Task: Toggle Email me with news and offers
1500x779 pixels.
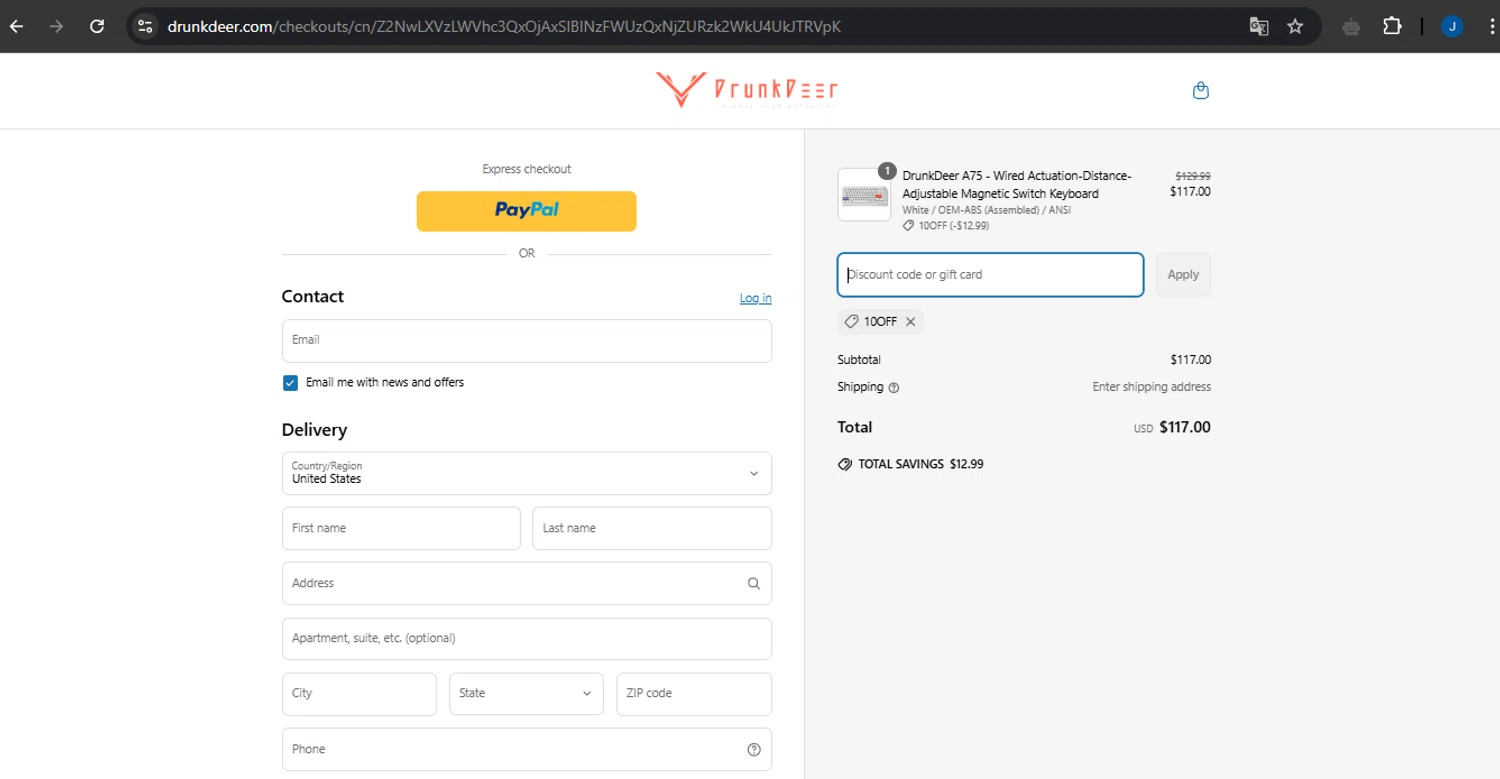Action: [290, 383]
